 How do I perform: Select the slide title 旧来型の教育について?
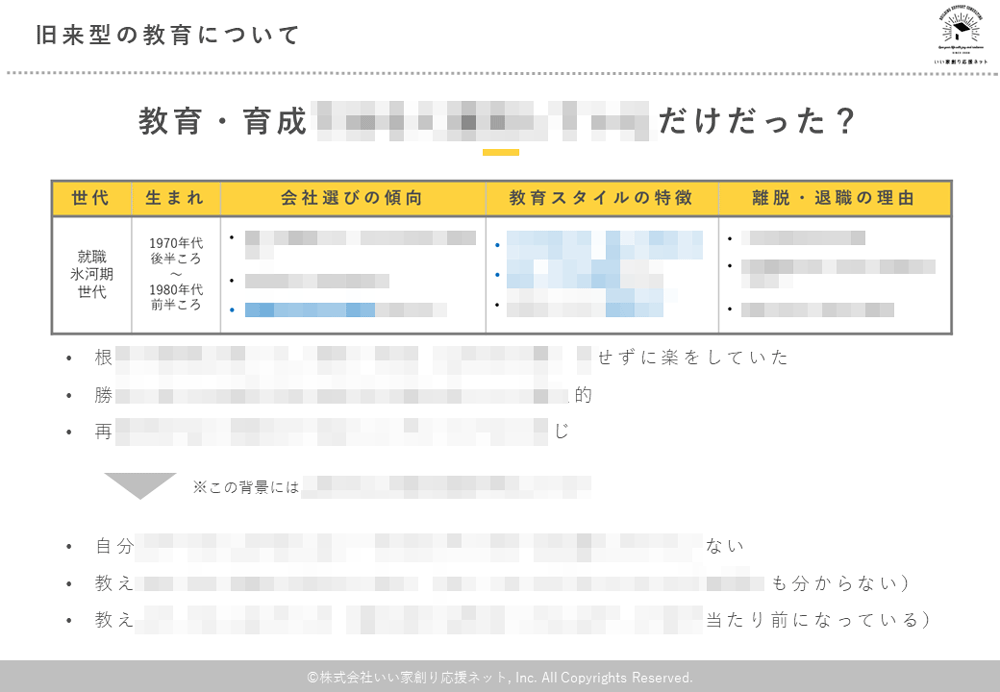click(167, 36)
